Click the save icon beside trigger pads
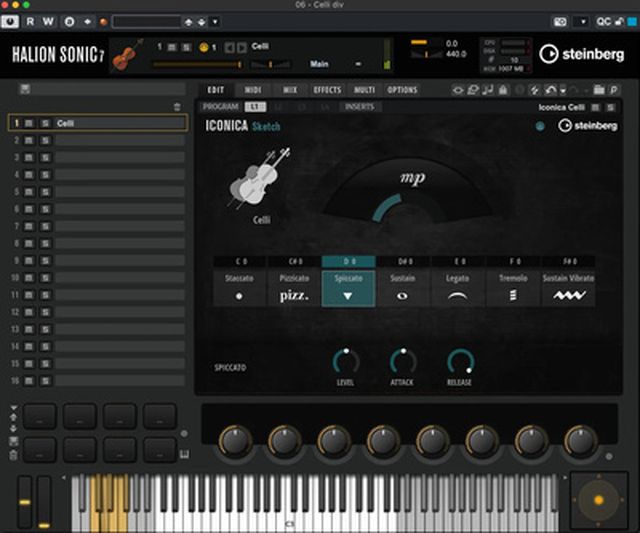Screen dimensions: 640x533 pyautogui.click(x=13, y=441)
